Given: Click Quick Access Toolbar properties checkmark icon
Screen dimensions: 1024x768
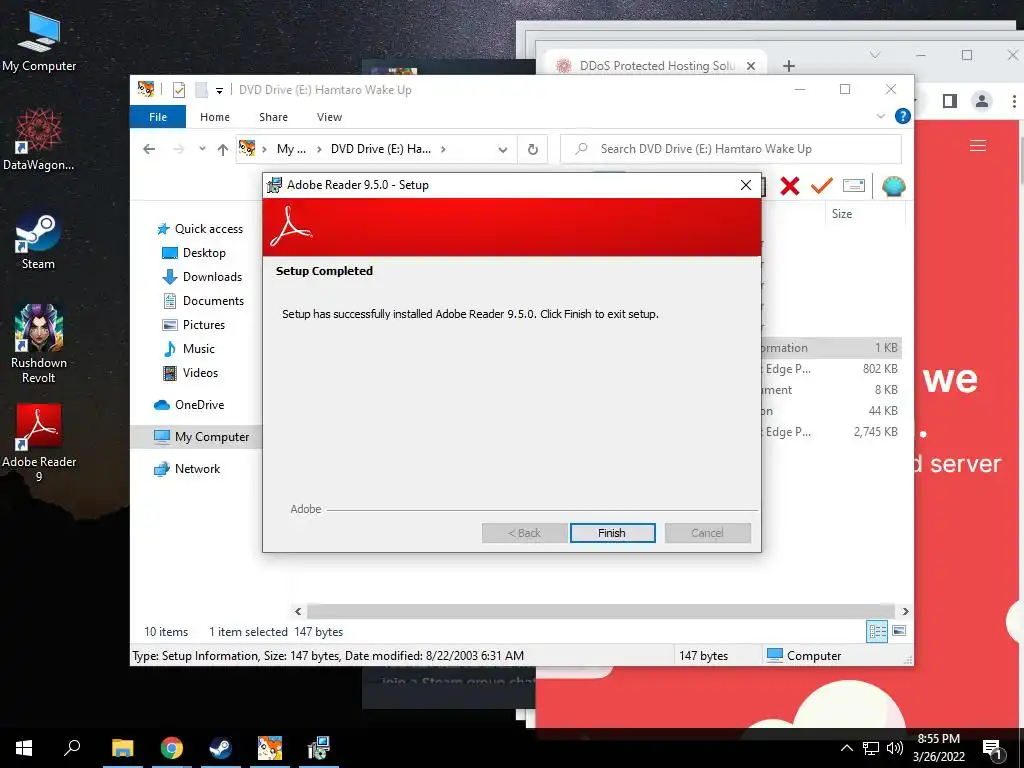Looking at the screenshot, I should coord(178,89).
